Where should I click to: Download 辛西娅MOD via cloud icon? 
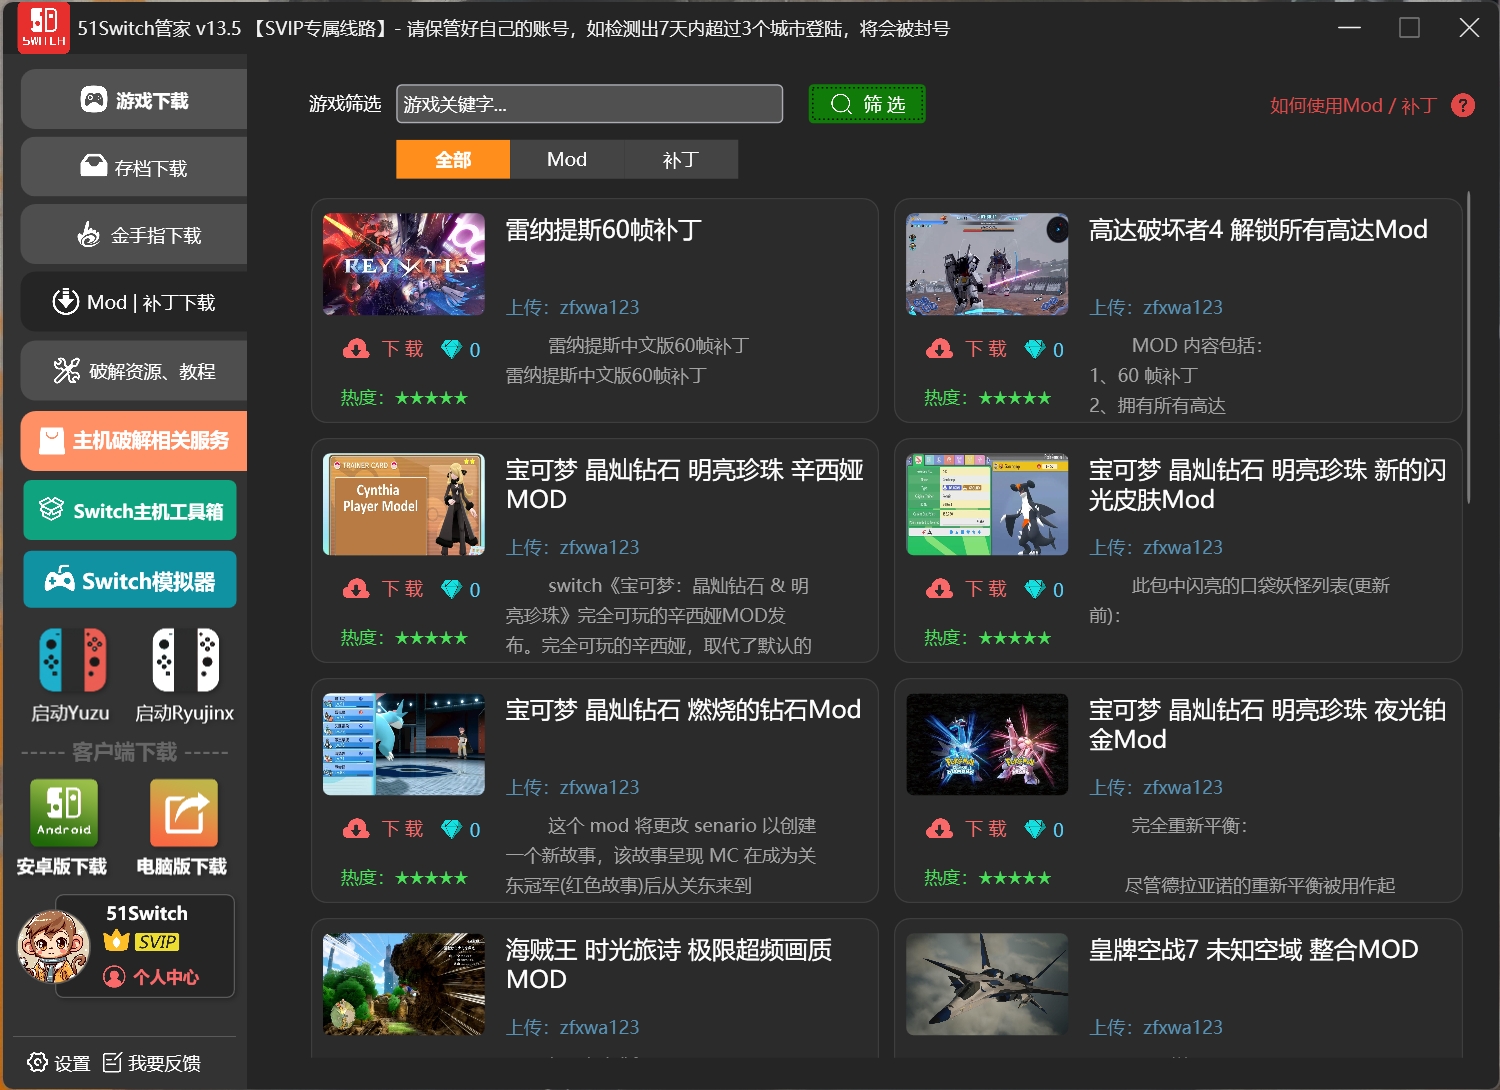point(356,589)
